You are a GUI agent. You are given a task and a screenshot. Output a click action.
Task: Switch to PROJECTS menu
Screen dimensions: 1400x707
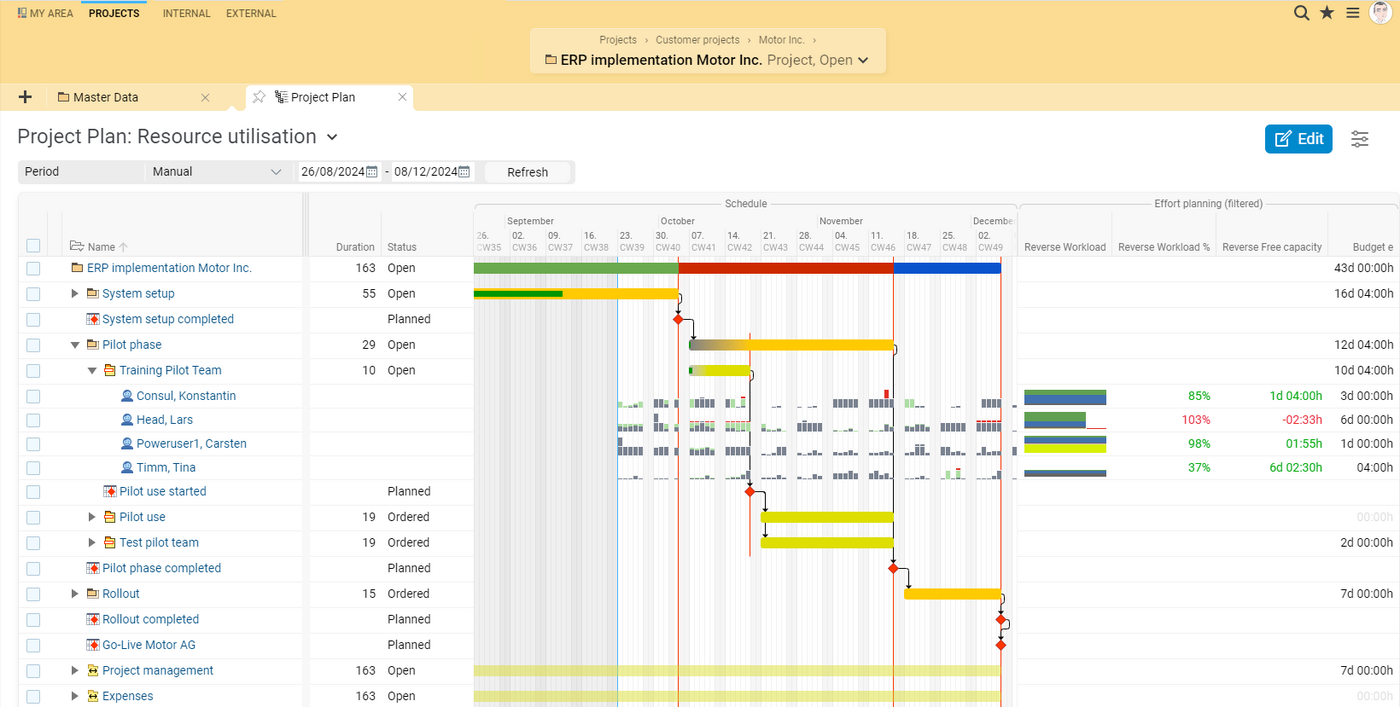[x=114, y=14]
